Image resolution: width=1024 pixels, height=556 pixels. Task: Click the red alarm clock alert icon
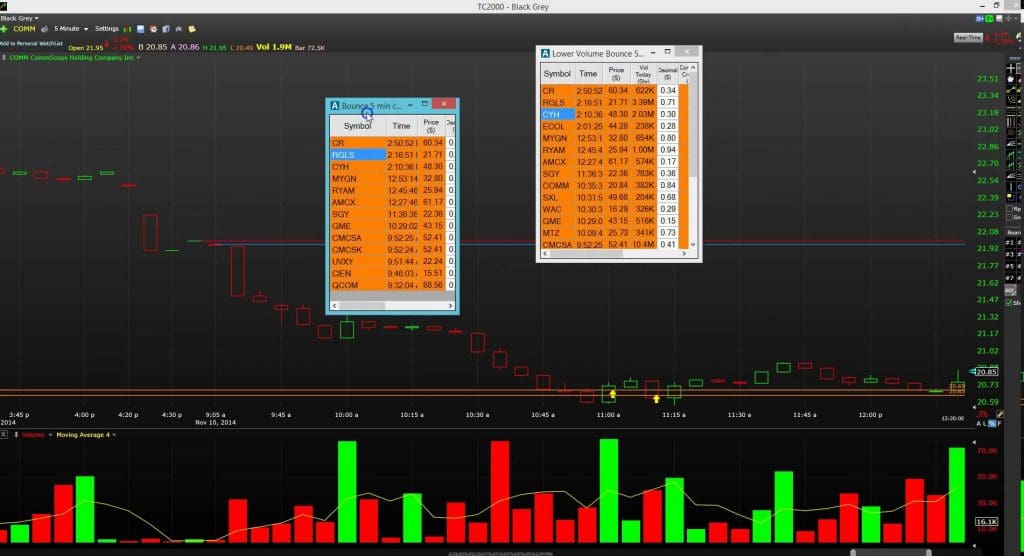153,29
